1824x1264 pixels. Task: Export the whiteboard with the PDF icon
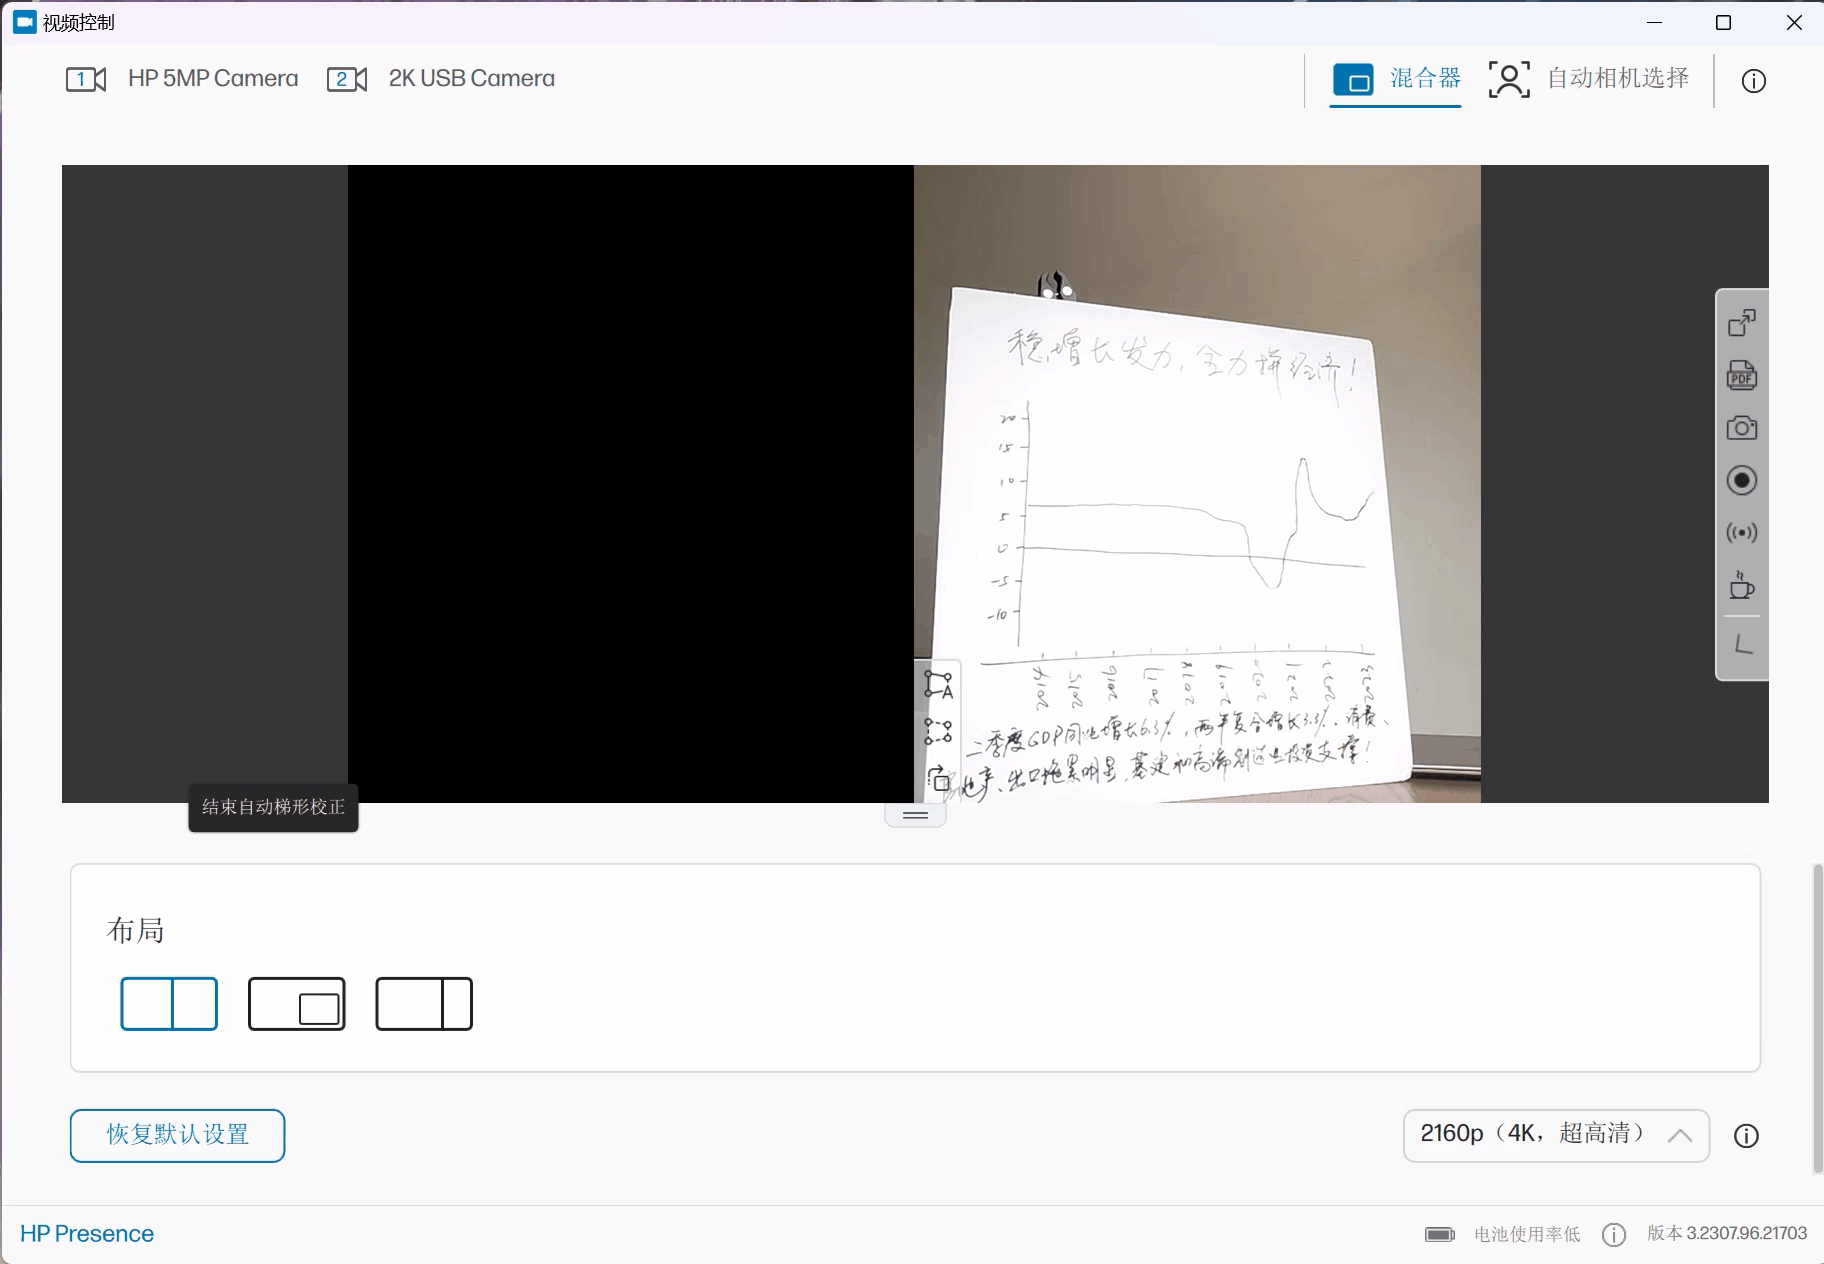tap(1741, 376)
